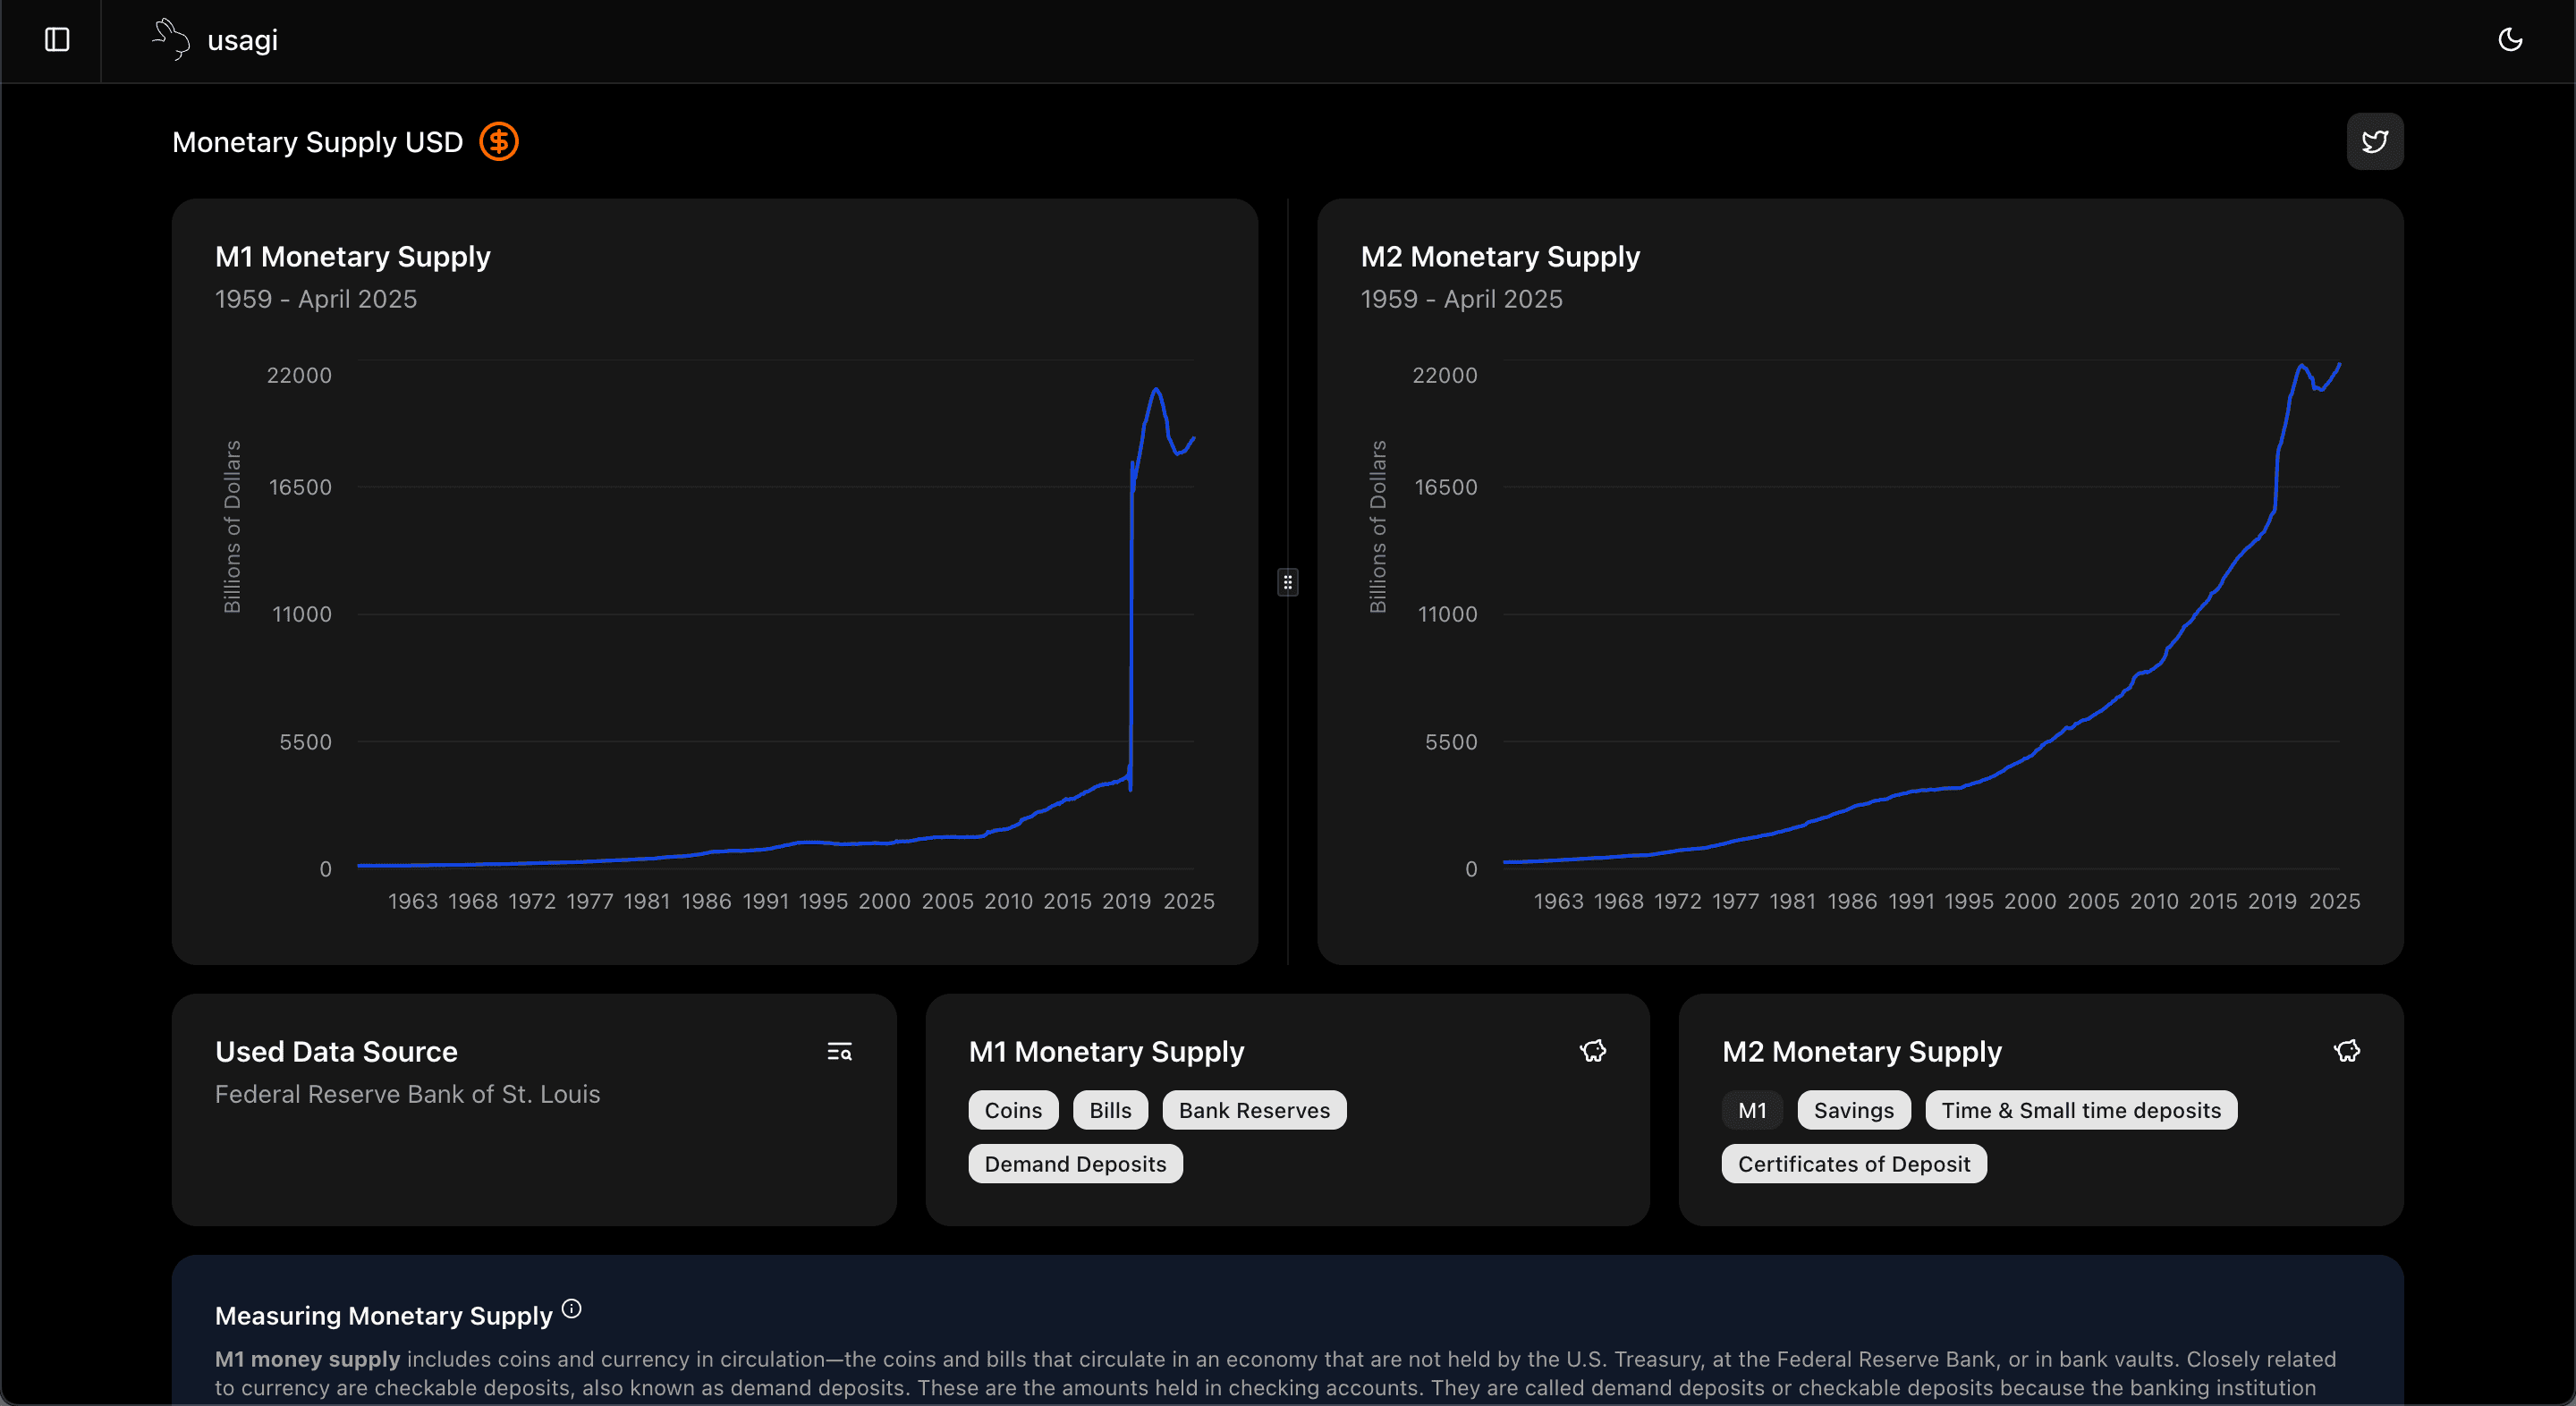Click the dark M1 badge in M2 card
2576x1406 pixels.
coord(1751,1110)
